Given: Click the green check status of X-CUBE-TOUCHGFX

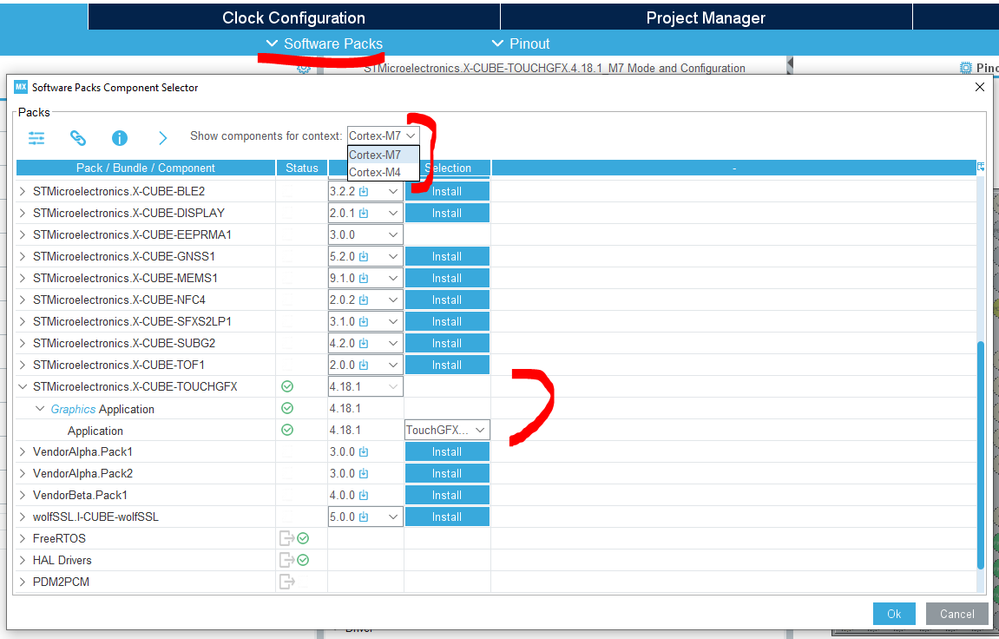Looking at the screenshot, I should click(x=287, y=386).
